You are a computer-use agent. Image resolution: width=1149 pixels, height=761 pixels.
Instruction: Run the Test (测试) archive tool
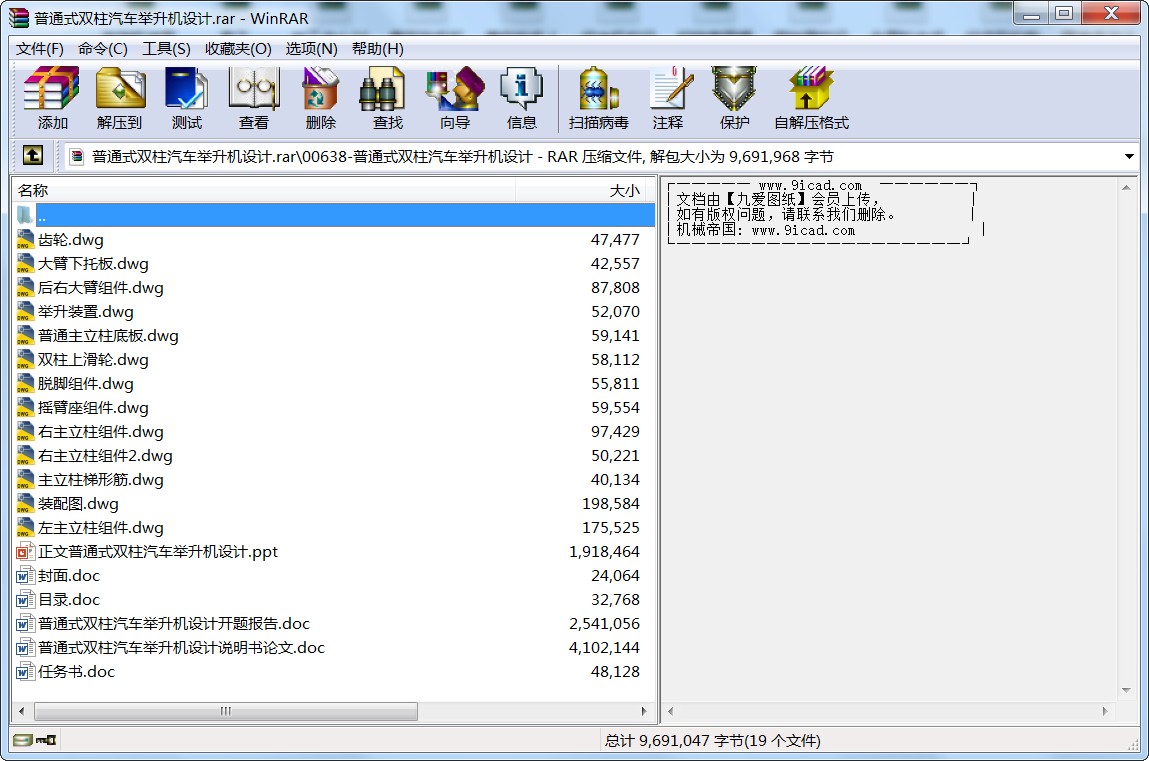click(186, 98)
